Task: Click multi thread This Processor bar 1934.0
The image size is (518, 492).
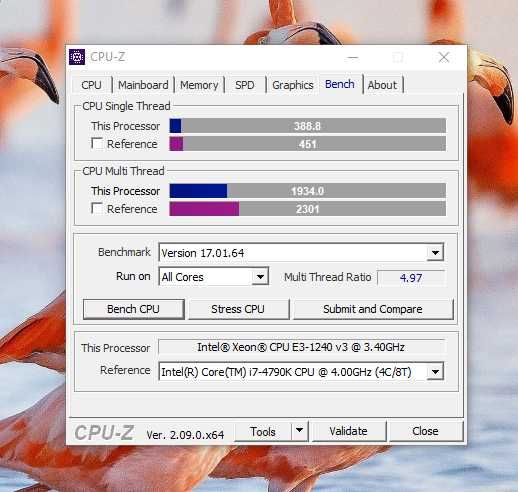Action: (x=307, y=191)
